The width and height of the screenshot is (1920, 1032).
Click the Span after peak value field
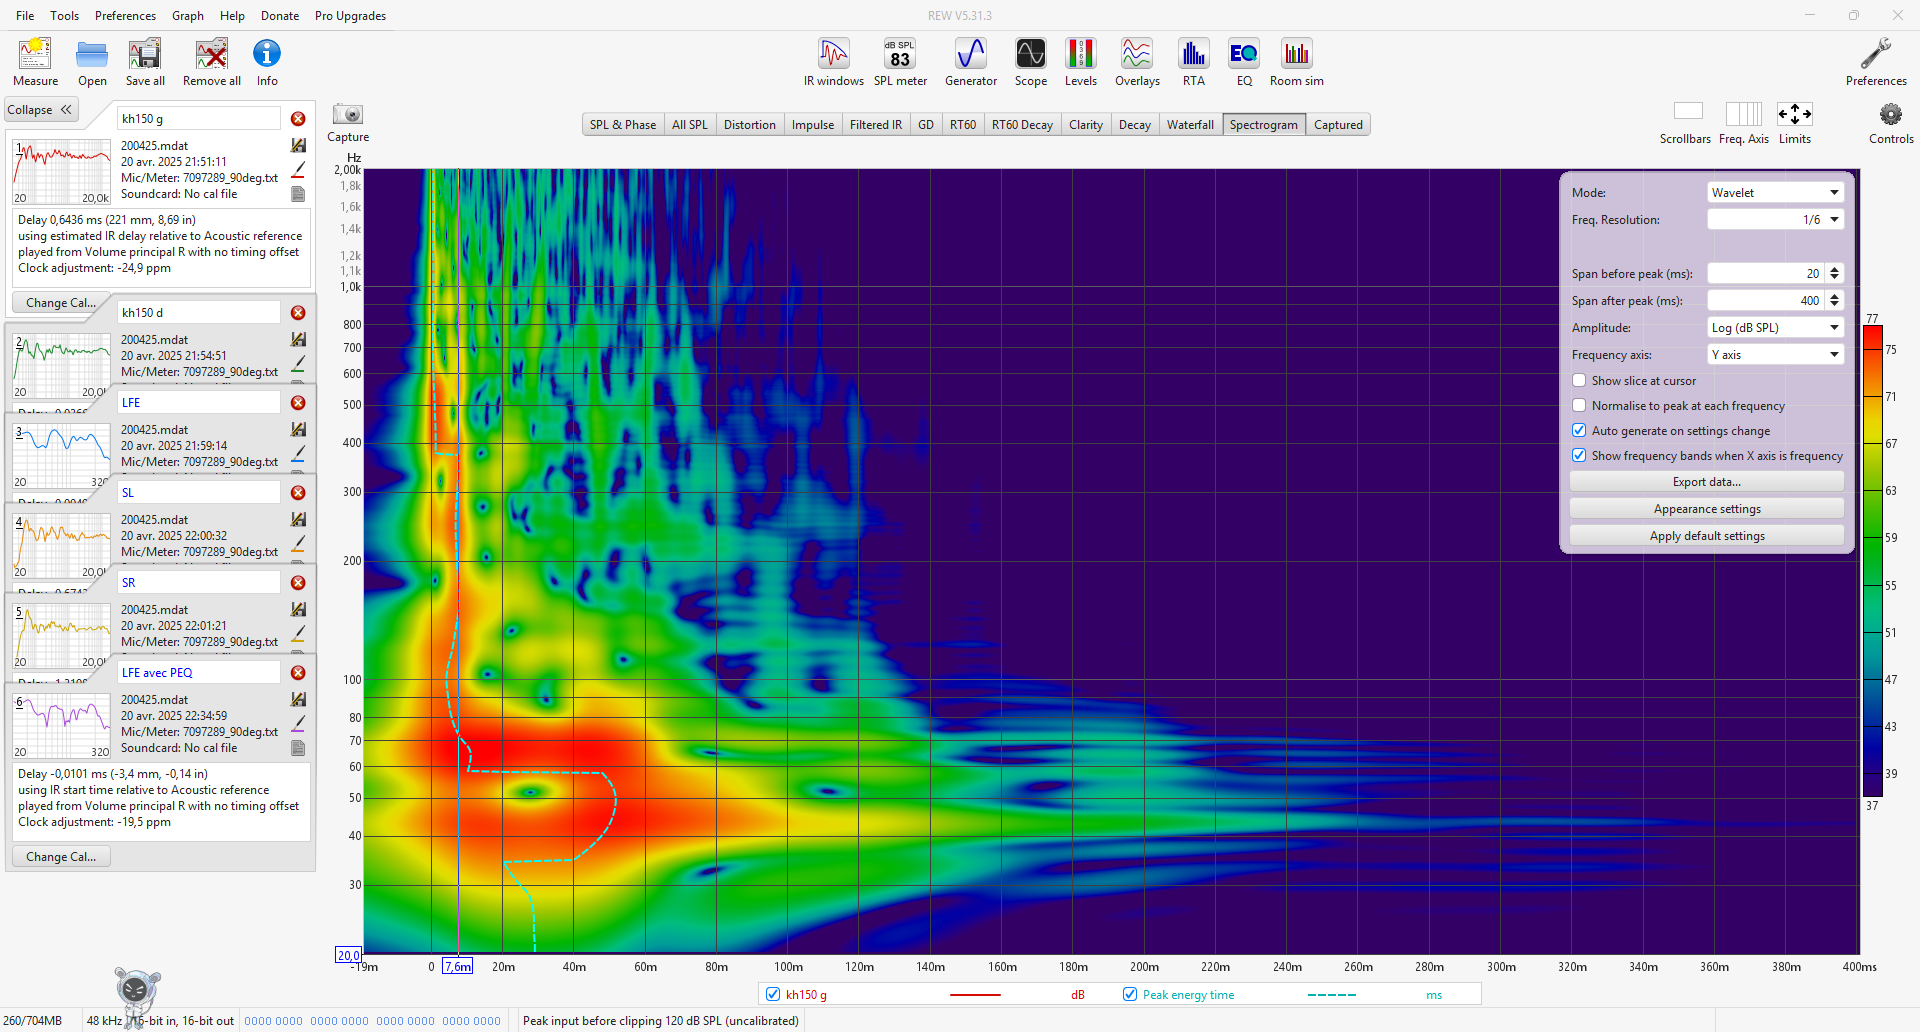(x=1766, y=301)
